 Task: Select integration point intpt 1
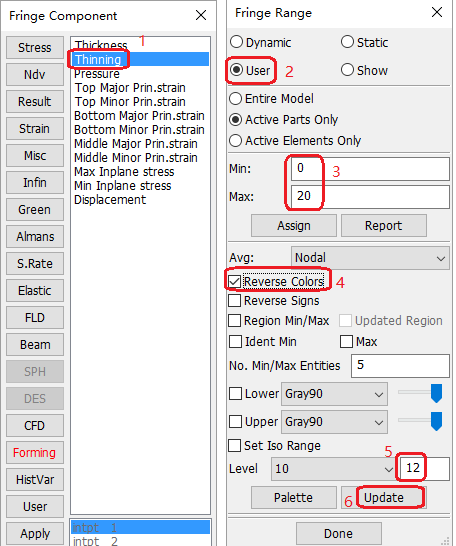click(x=140, y=527)
